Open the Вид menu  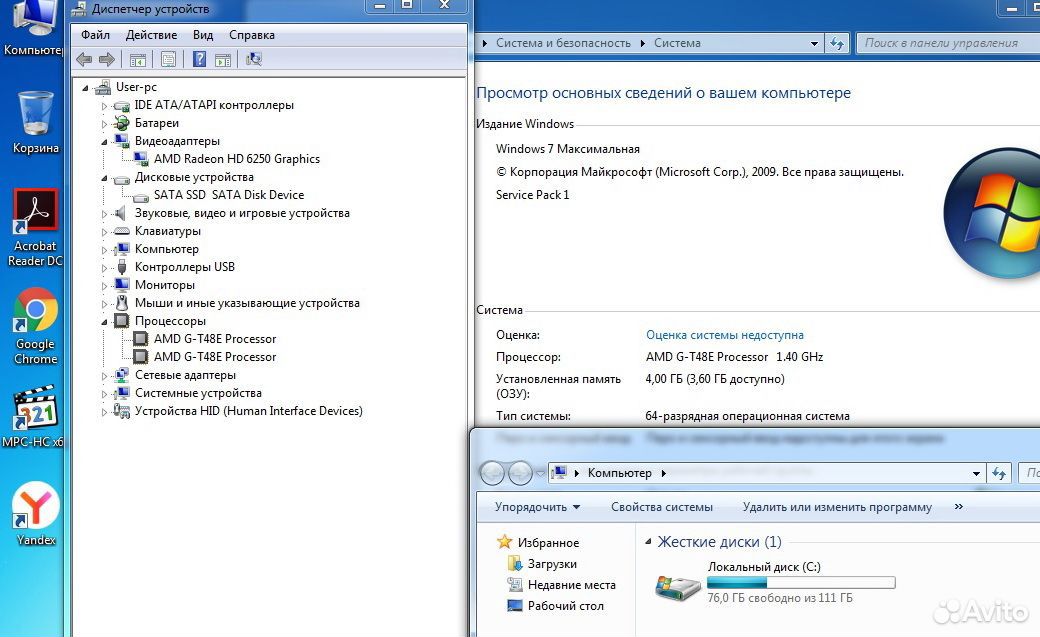[x=203, y=35]
